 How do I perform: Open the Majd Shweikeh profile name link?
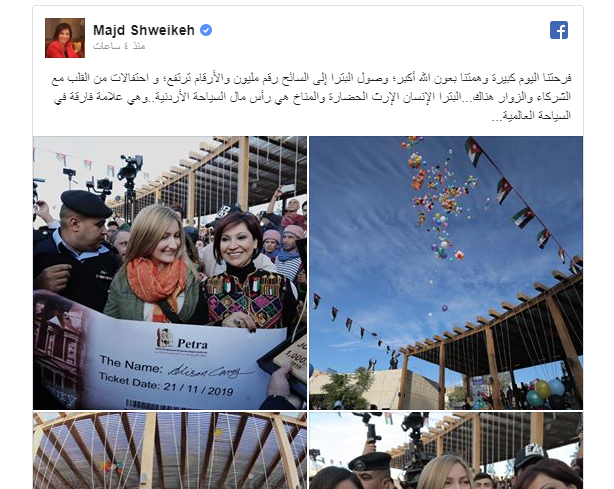point(144,30)
